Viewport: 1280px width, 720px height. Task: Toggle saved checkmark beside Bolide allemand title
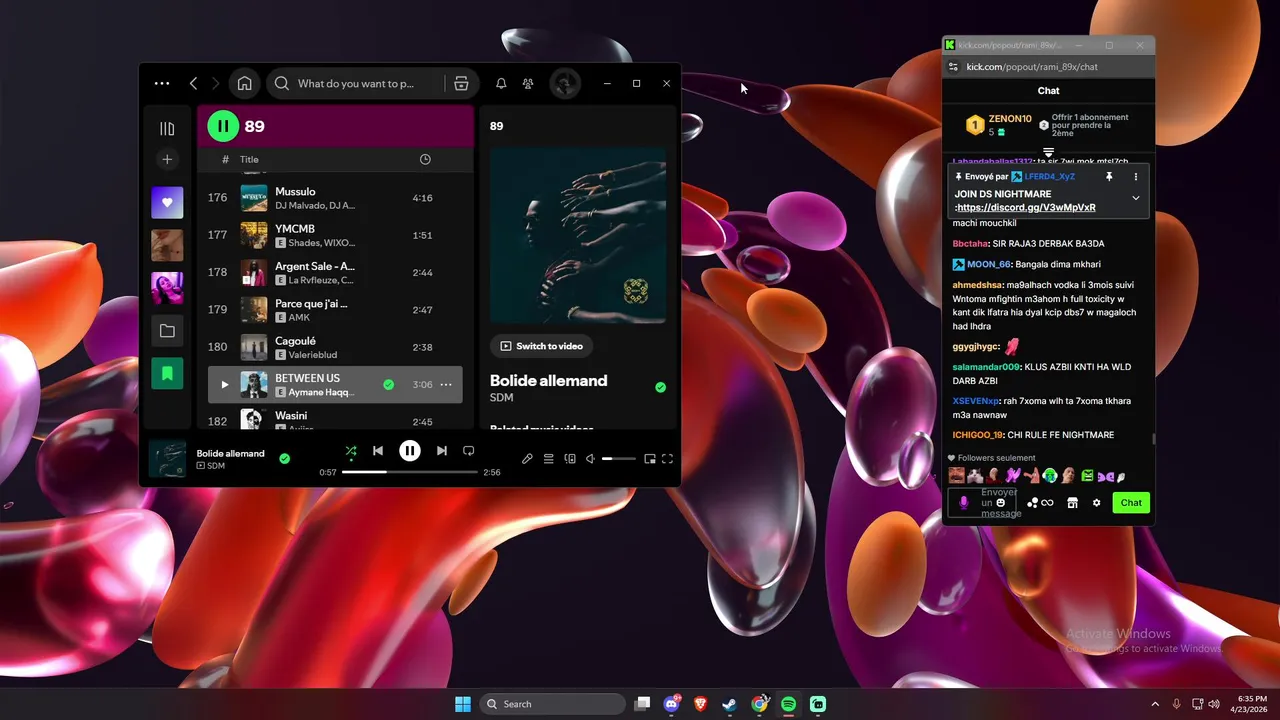point(660,387)
